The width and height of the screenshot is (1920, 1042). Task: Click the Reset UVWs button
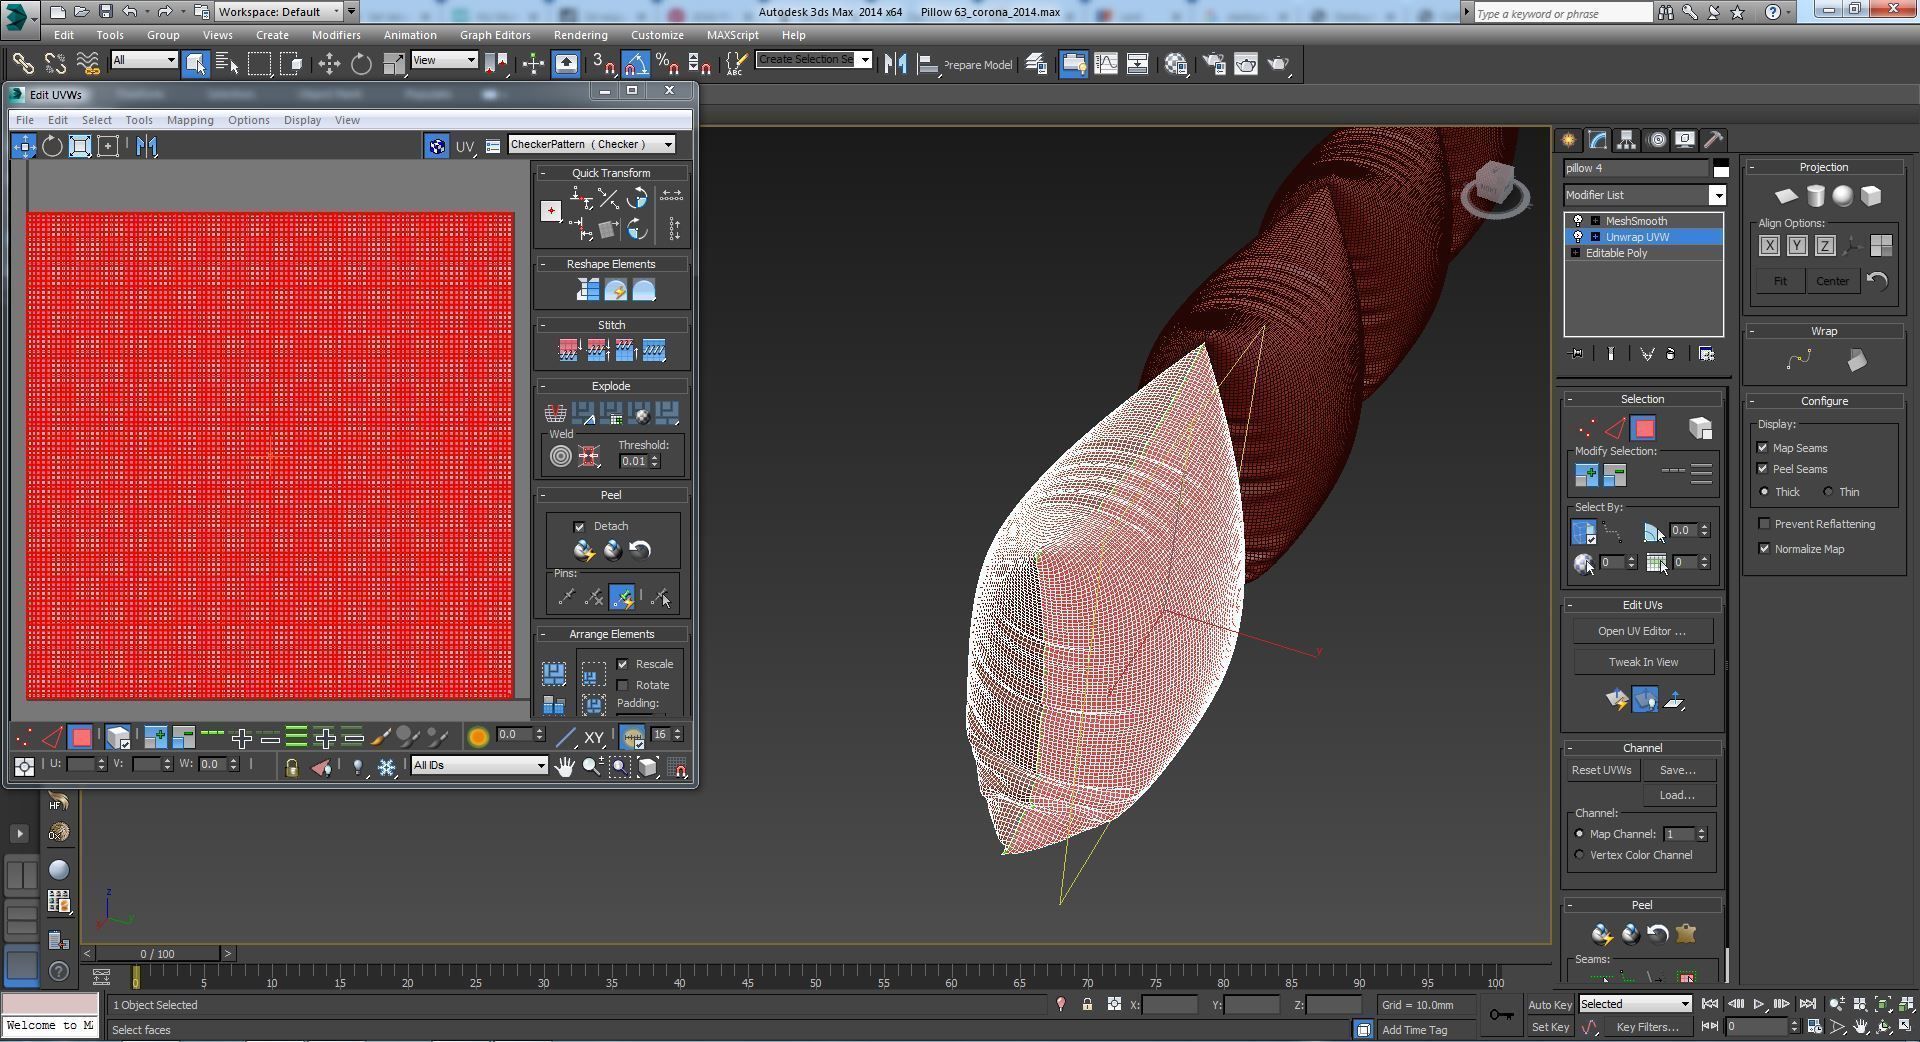pos(1601,771)
